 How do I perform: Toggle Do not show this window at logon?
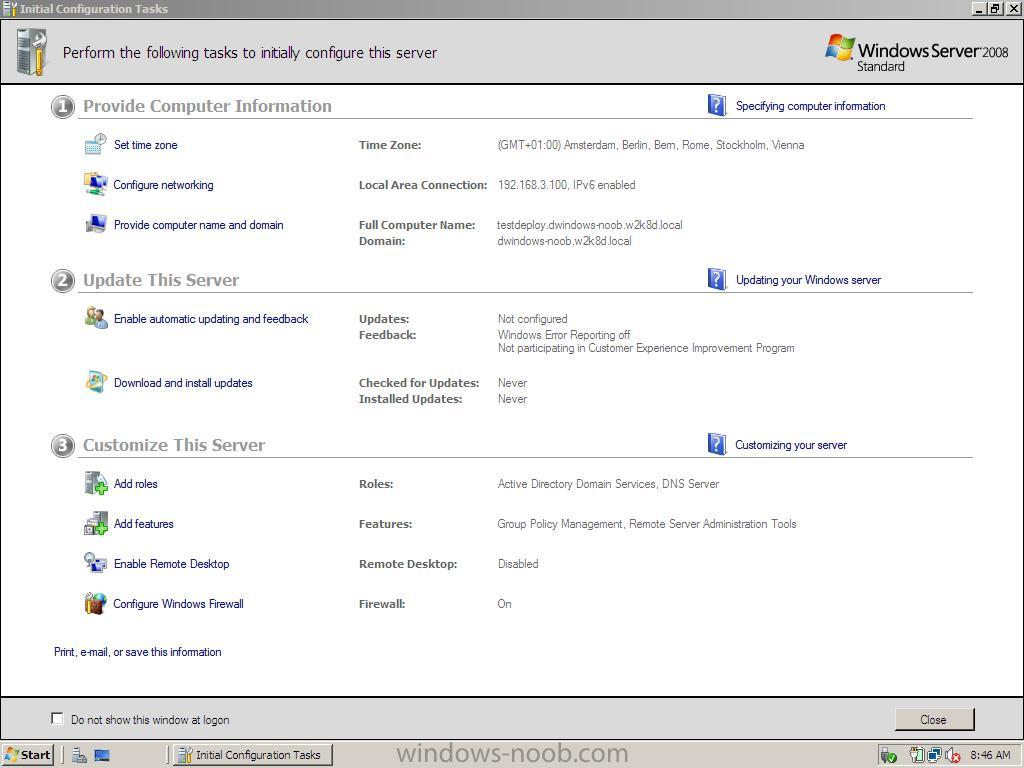click(x=57, y=718)
